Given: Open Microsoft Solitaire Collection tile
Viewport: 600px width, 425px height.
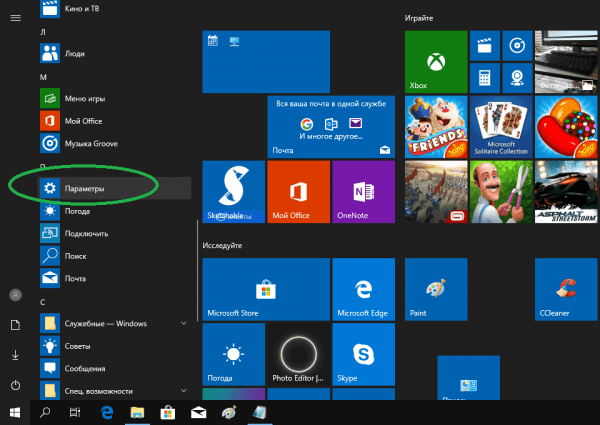Looking at the screenshot, I should (x=501, y=127).
